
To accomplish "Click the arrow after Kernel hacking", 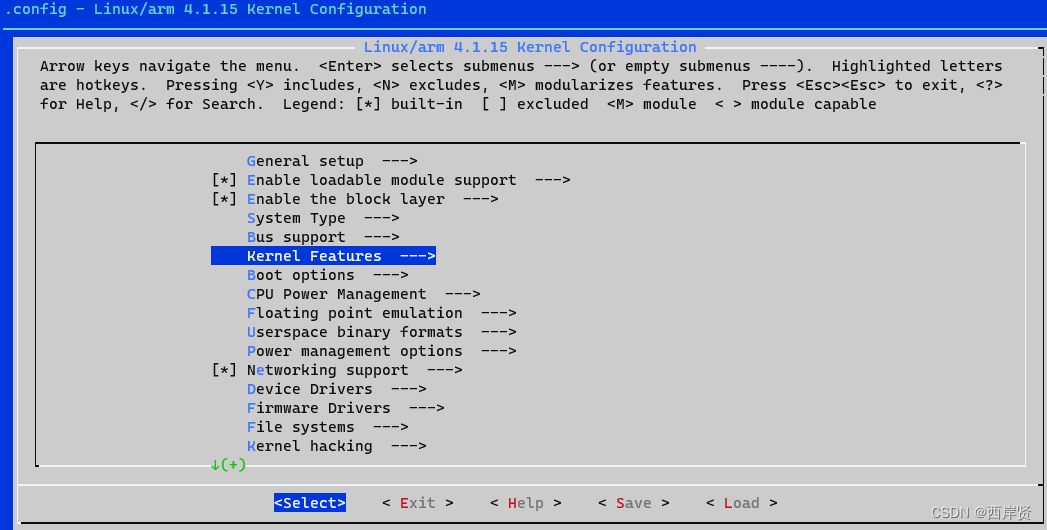I will tap(409, 446).
